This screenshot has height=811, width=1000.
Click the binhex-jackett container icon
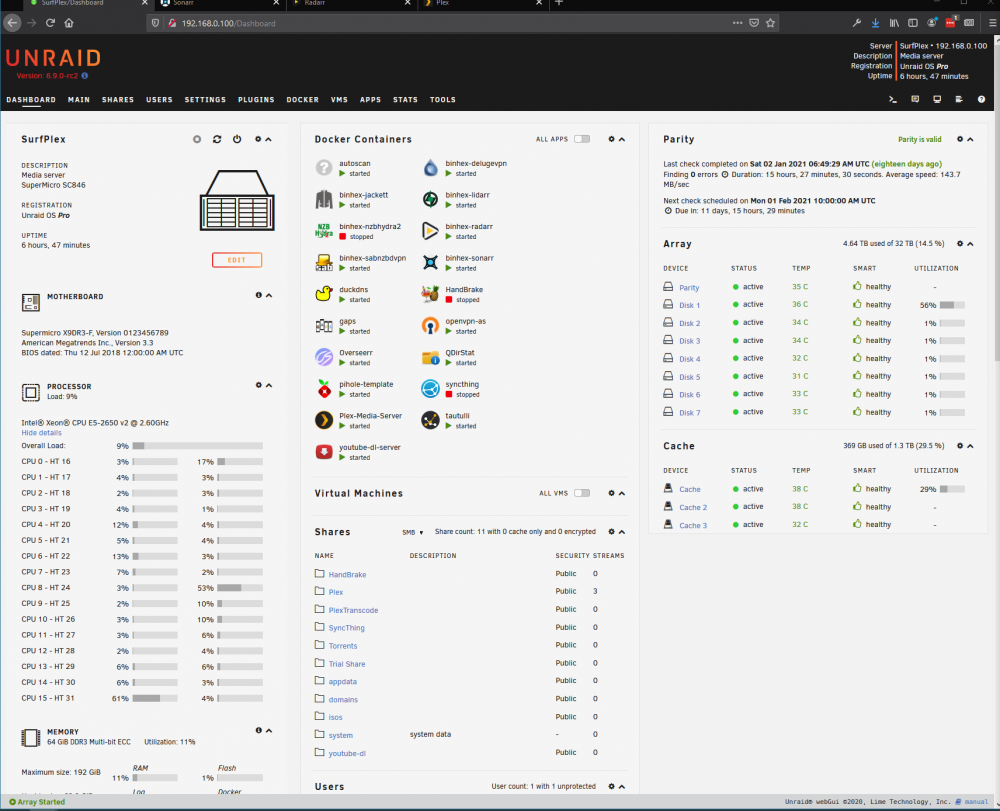(x=324, y=200)
